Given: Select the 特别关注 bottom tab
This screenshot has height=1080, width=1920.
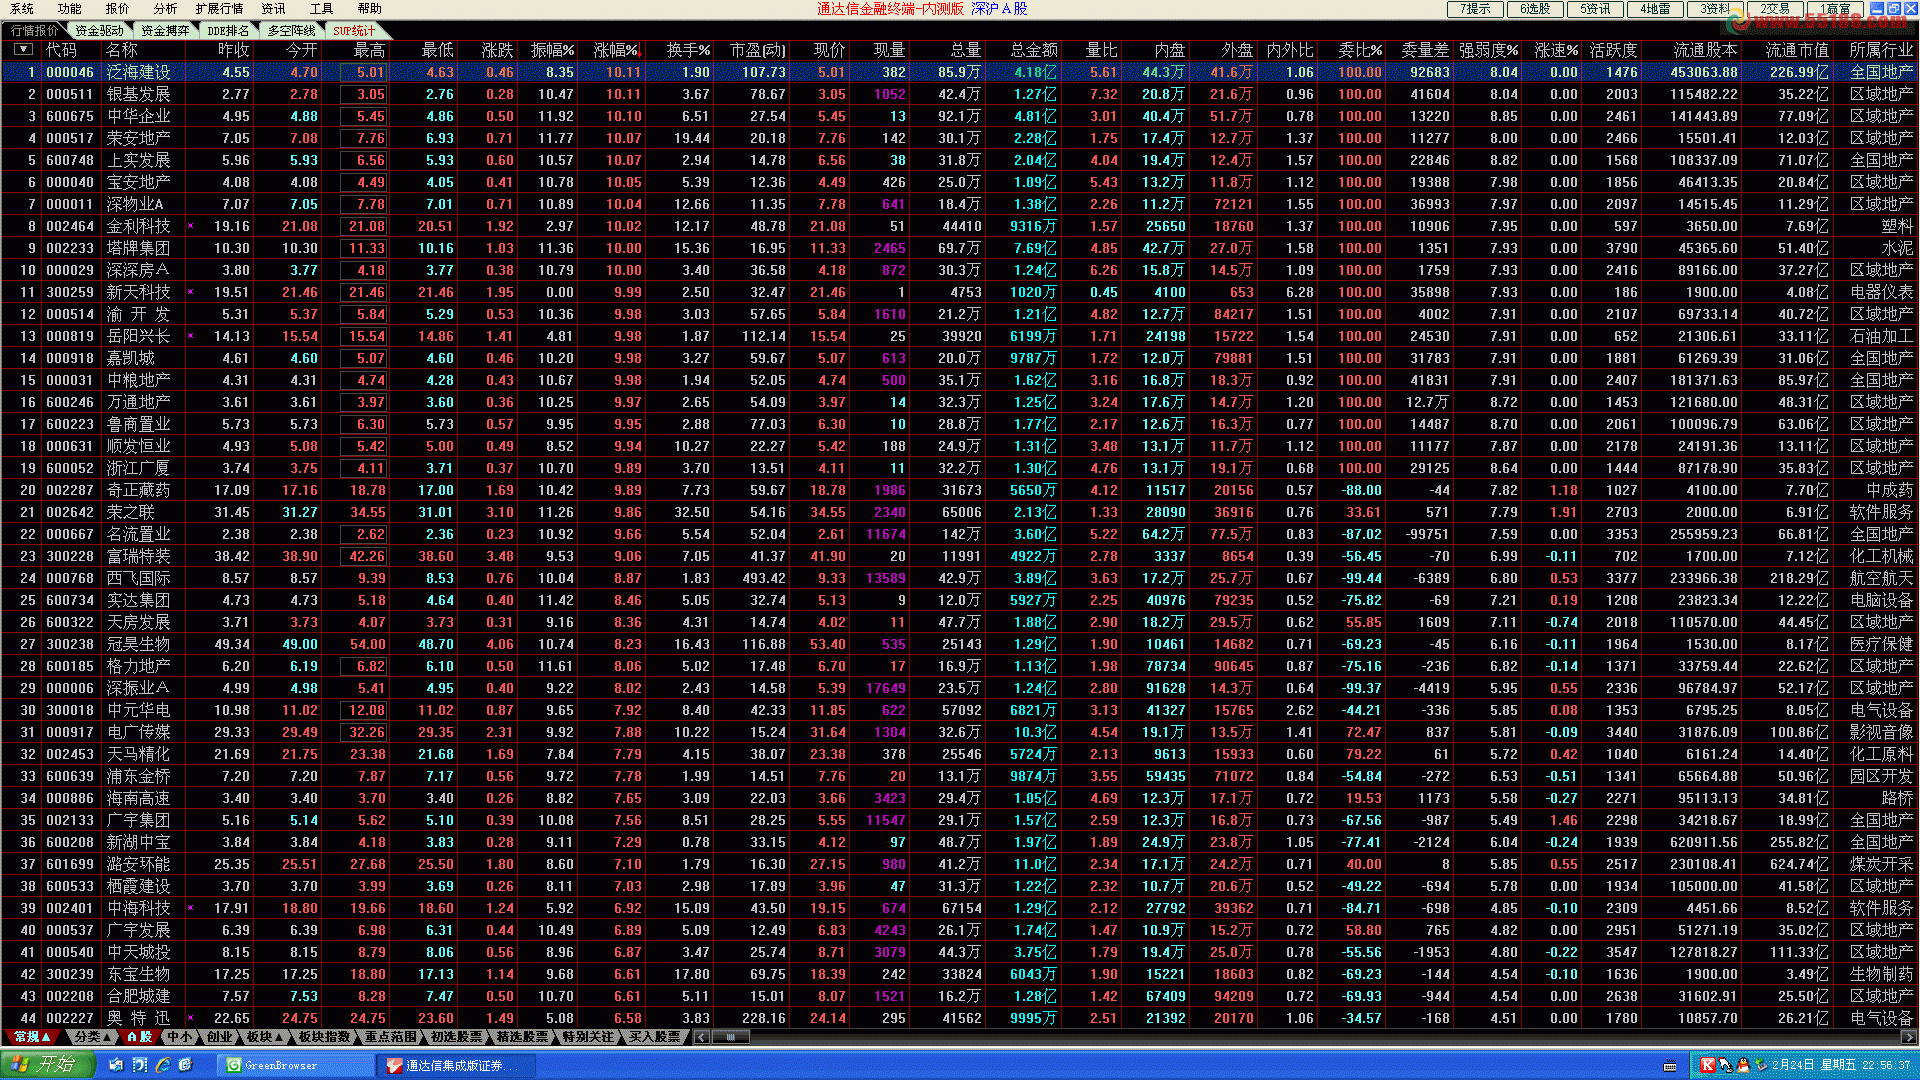Looking at the screenshot, I should click(x=588, y=1037).
